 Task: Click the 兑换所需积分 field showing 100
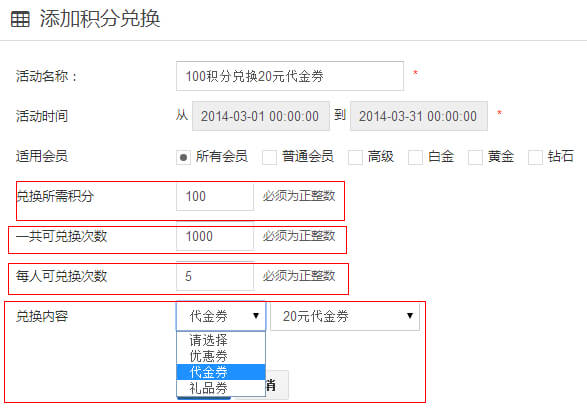click(215, 197)
